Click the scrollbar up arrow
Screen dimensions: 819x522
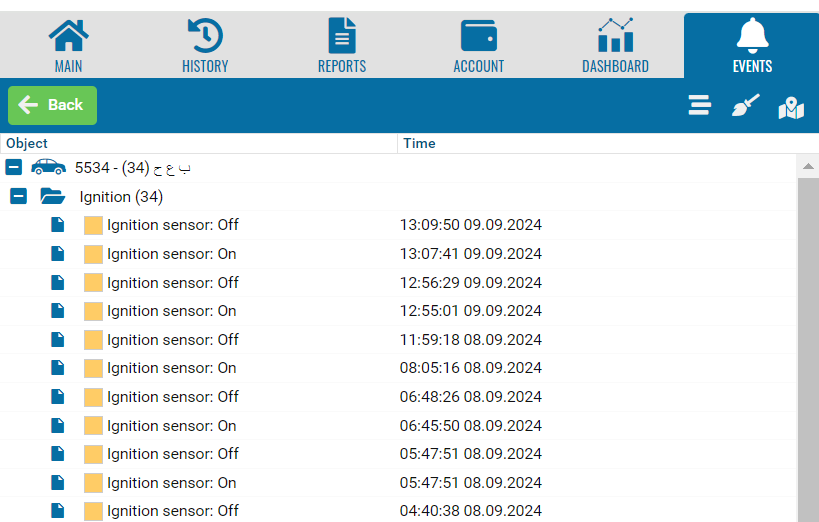coord(808,166)
